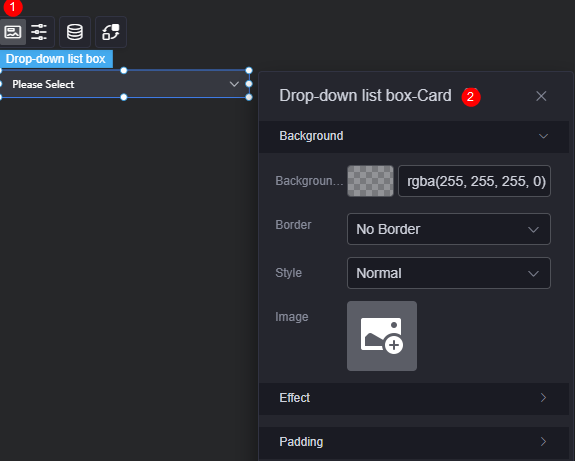Collapse the Background section chevron
Screen dimensions: 575x461
[543, 136]
